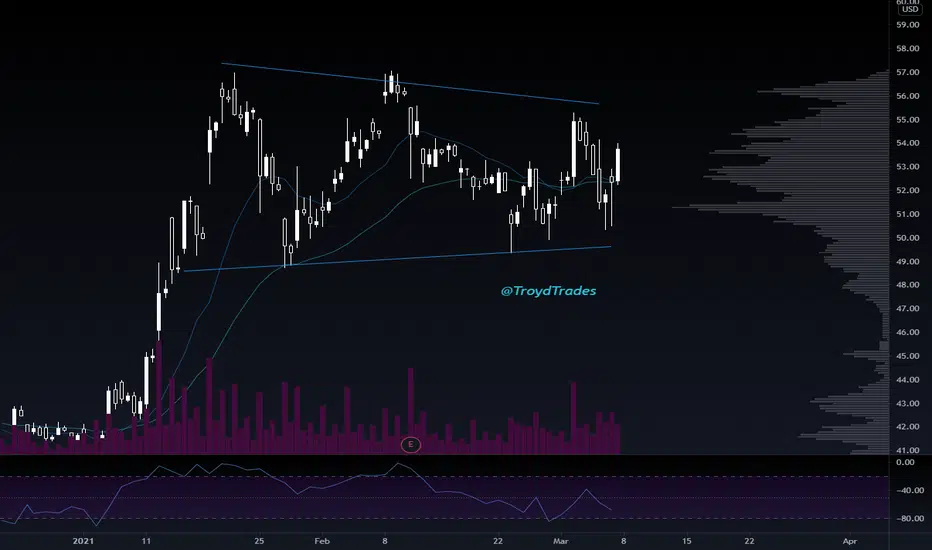Click the 11 date axis label
This screenshot has height=550, width=932.
click(146, 541)
